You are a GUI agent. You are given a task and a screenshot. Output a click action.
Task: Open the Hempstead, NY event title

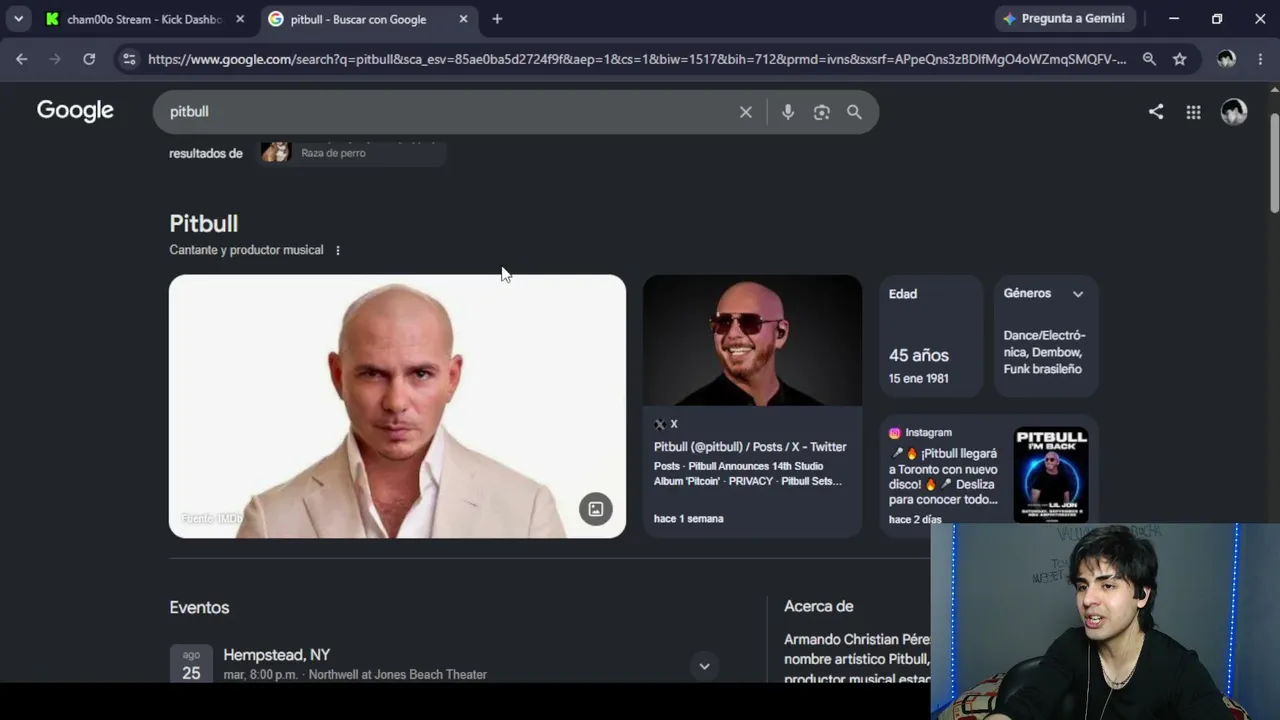coord(277,655)
